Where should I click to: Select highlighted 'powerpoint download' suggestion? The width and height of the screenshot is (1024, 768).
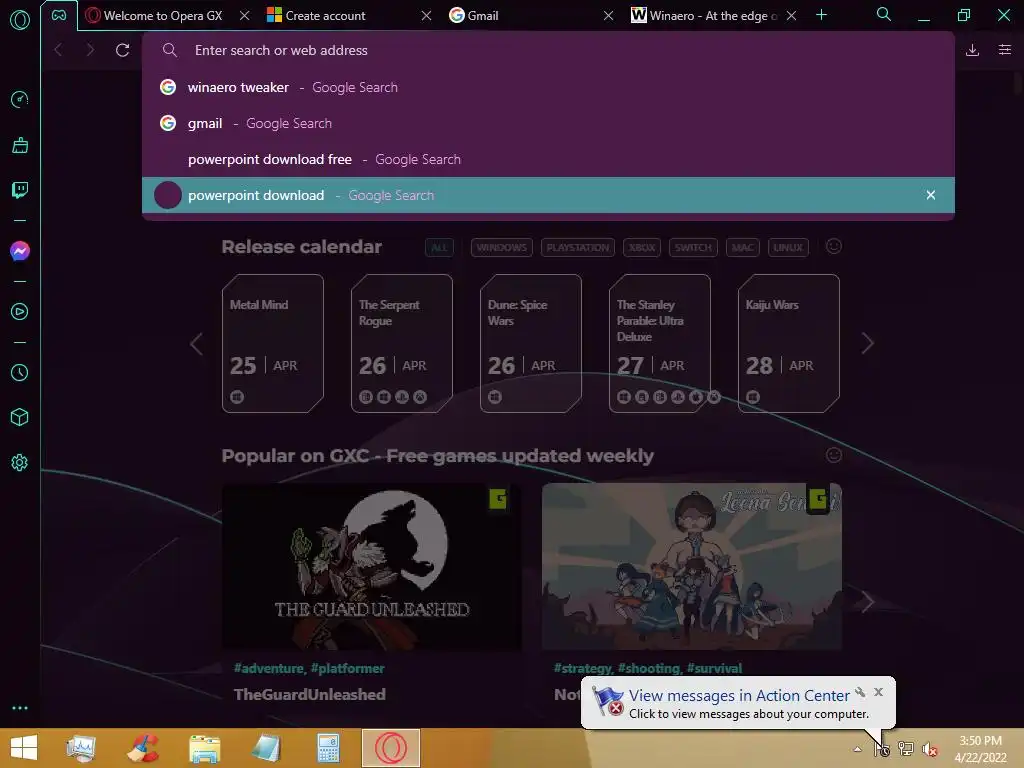coord(548,195)
